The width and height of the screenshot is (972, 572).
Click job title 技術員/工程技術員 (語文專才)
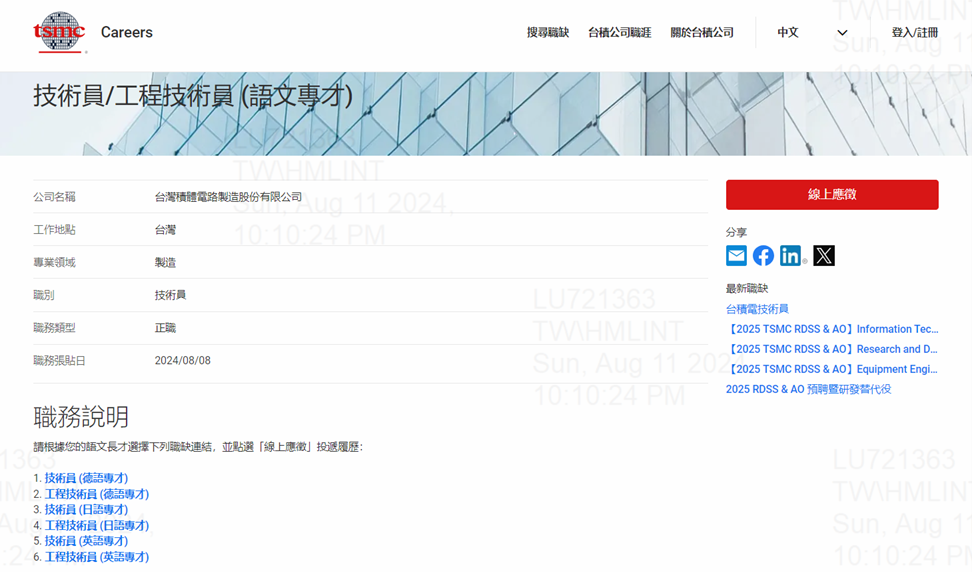pyautogui.click(x=193, y=96)
